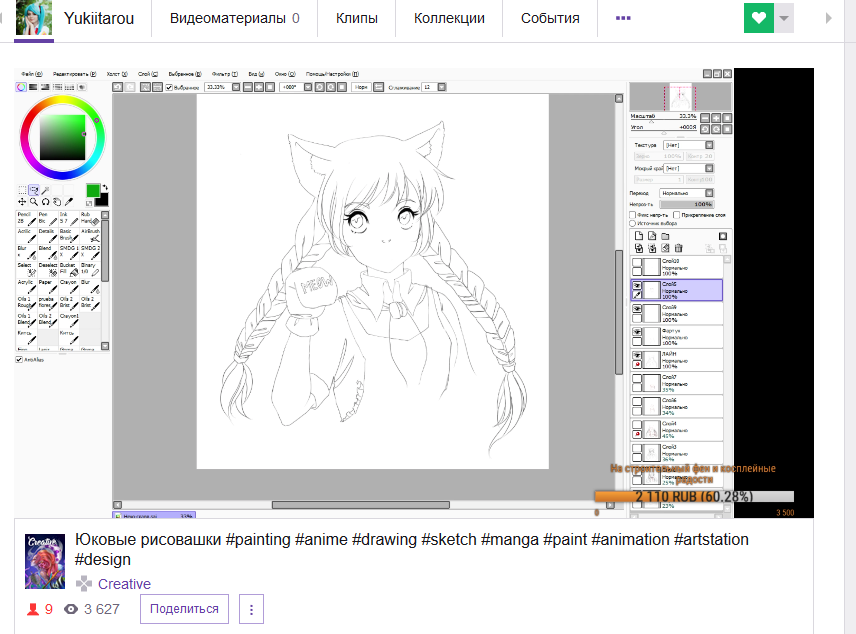Click the undo arrow in SAI toolbar

tap(117, 87)
